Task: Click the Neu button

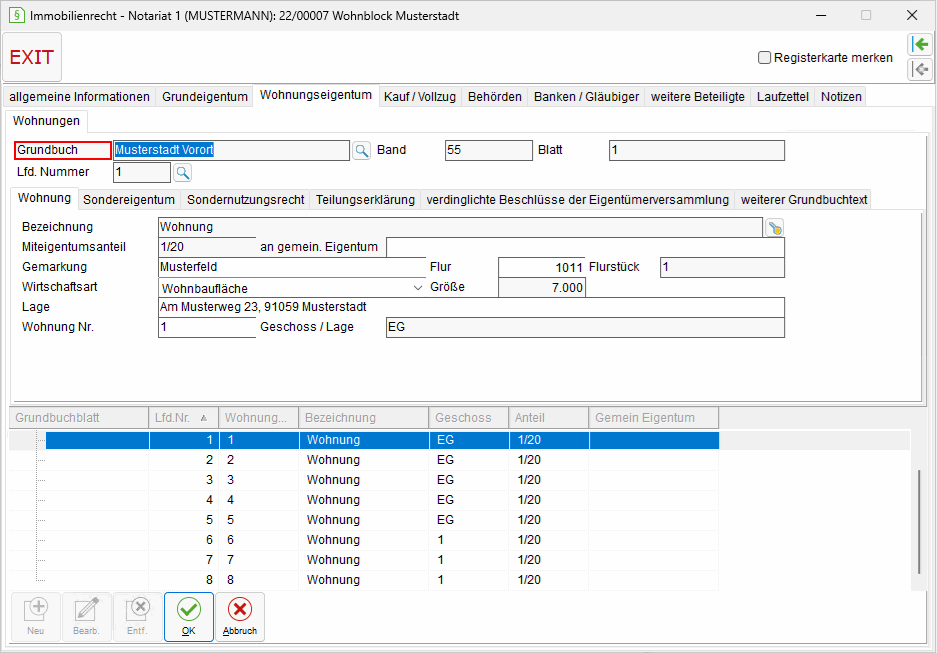Action: [36, 617]
